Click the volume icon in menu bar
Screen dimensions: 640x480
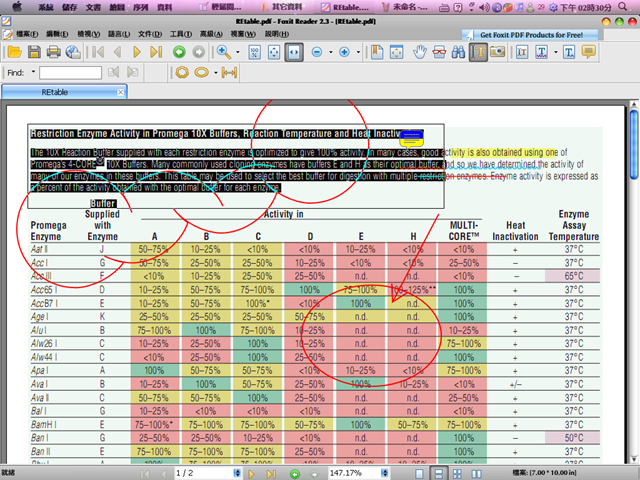click(484, 7)
